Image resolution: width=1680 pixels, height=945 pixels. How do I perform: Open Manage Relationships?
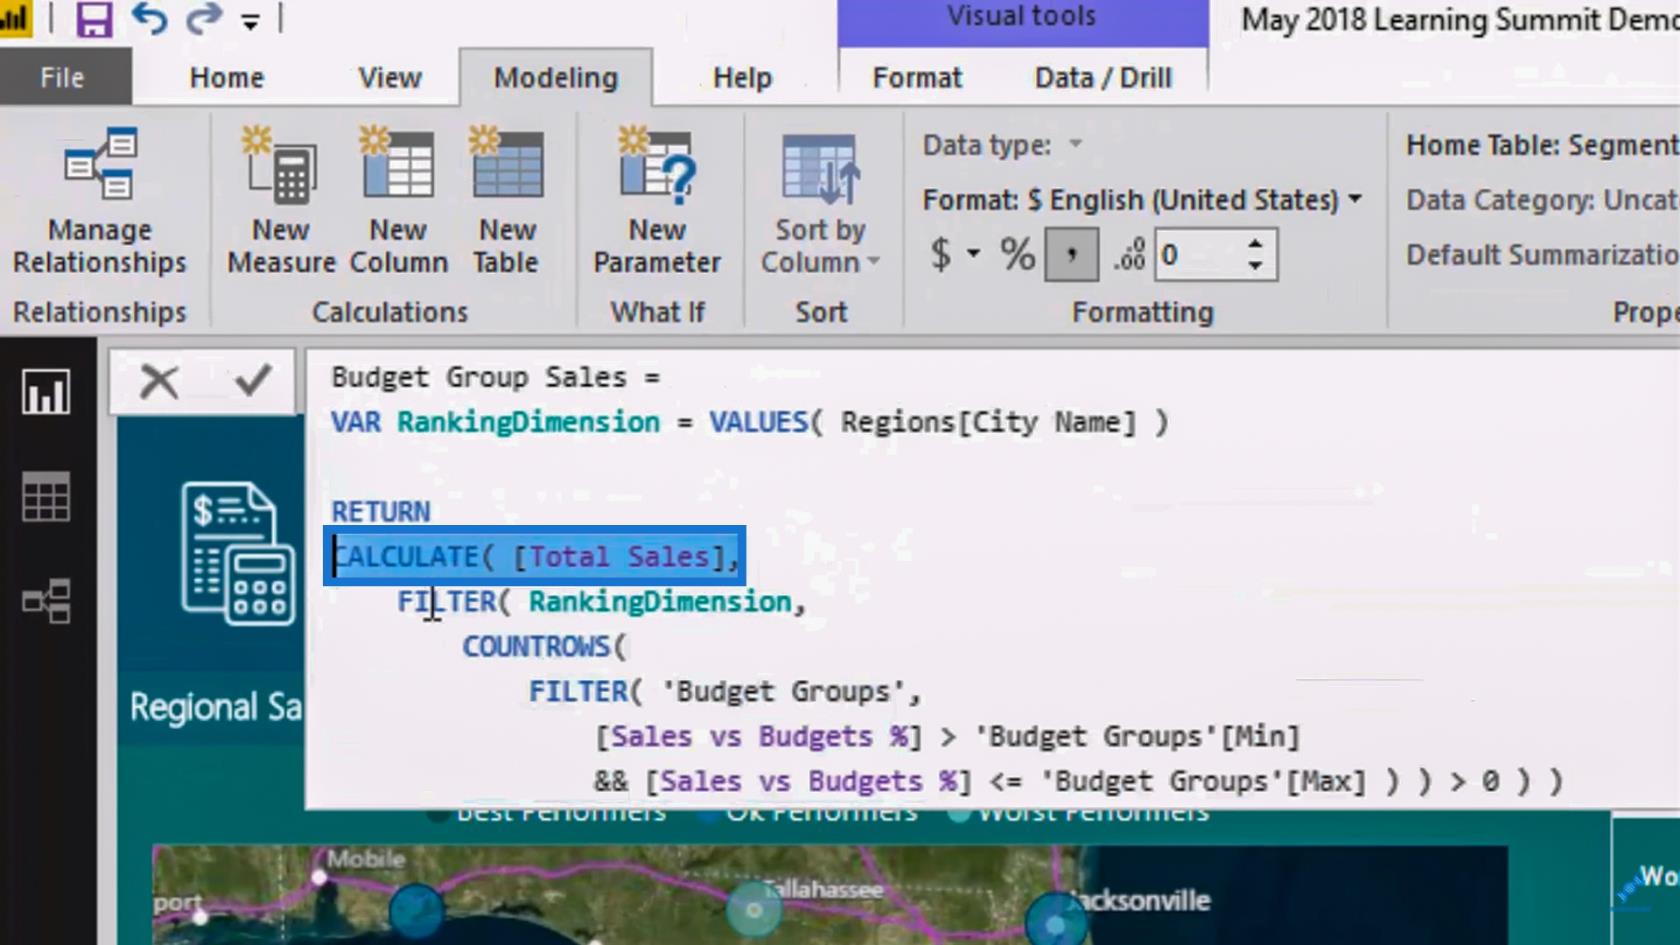click(99, 203)
